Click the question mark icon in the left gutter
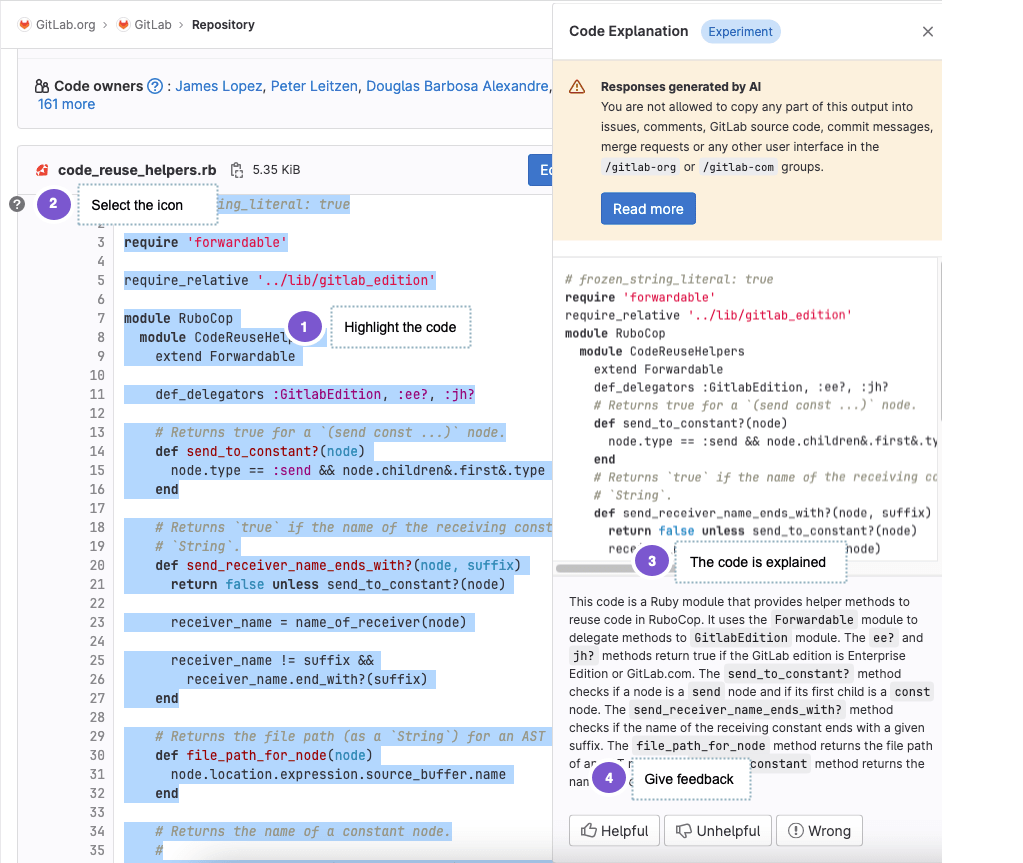Screen dimensions: 1023x863 pos(16,204)
